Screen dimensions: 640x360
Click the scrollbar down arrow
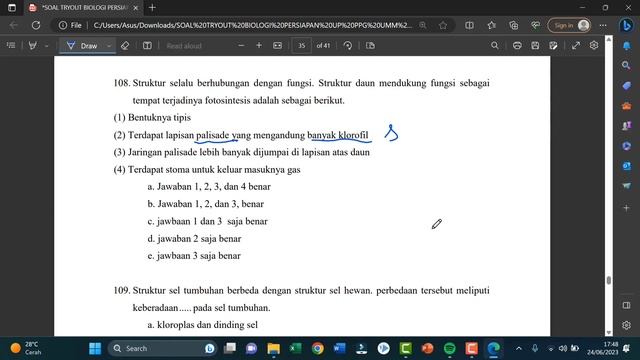609,333
